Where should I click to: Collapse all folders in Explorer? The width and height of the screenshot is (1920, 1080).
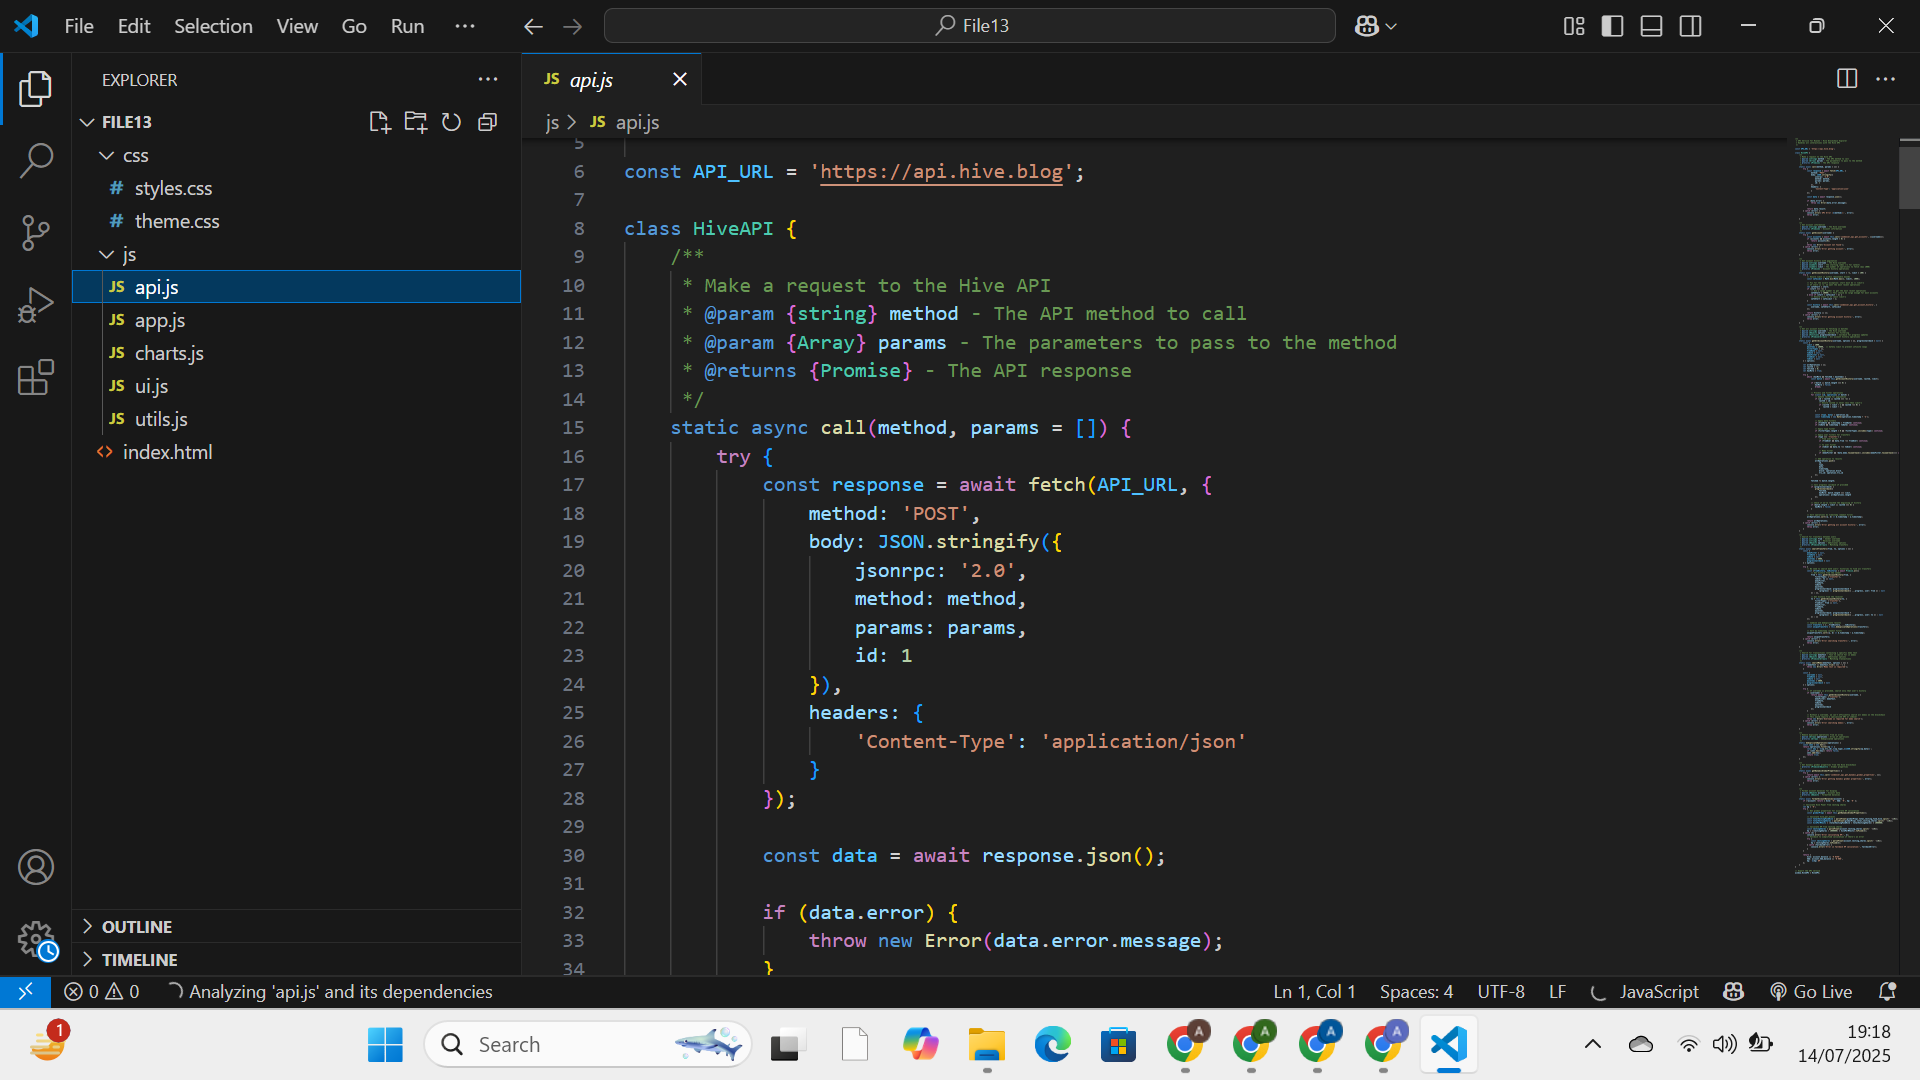[487, 122]
